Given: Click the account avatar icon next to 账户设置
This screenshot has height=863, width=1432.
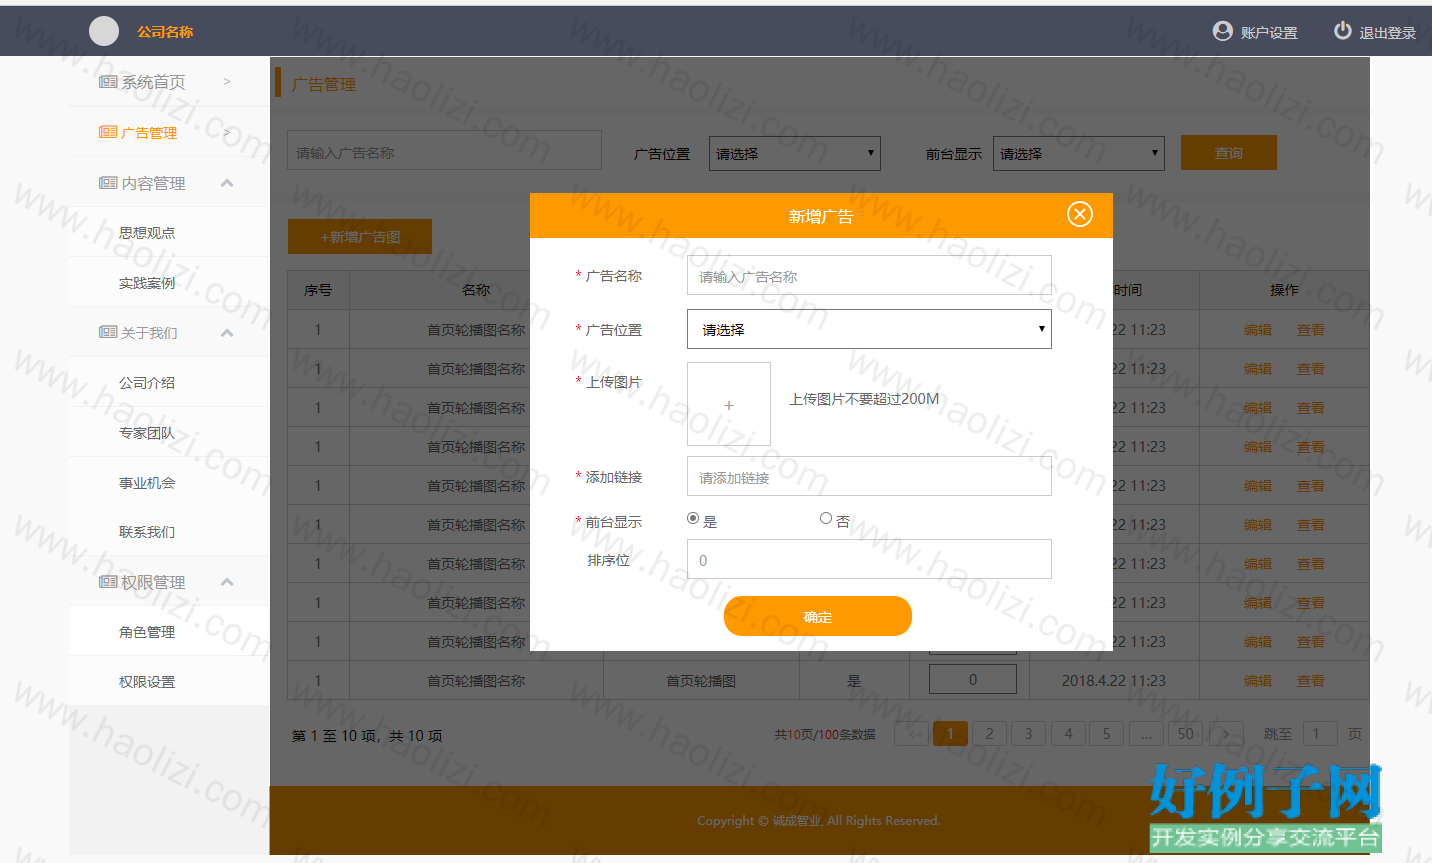Looking at the screenshot, I should click(1222, 31).
